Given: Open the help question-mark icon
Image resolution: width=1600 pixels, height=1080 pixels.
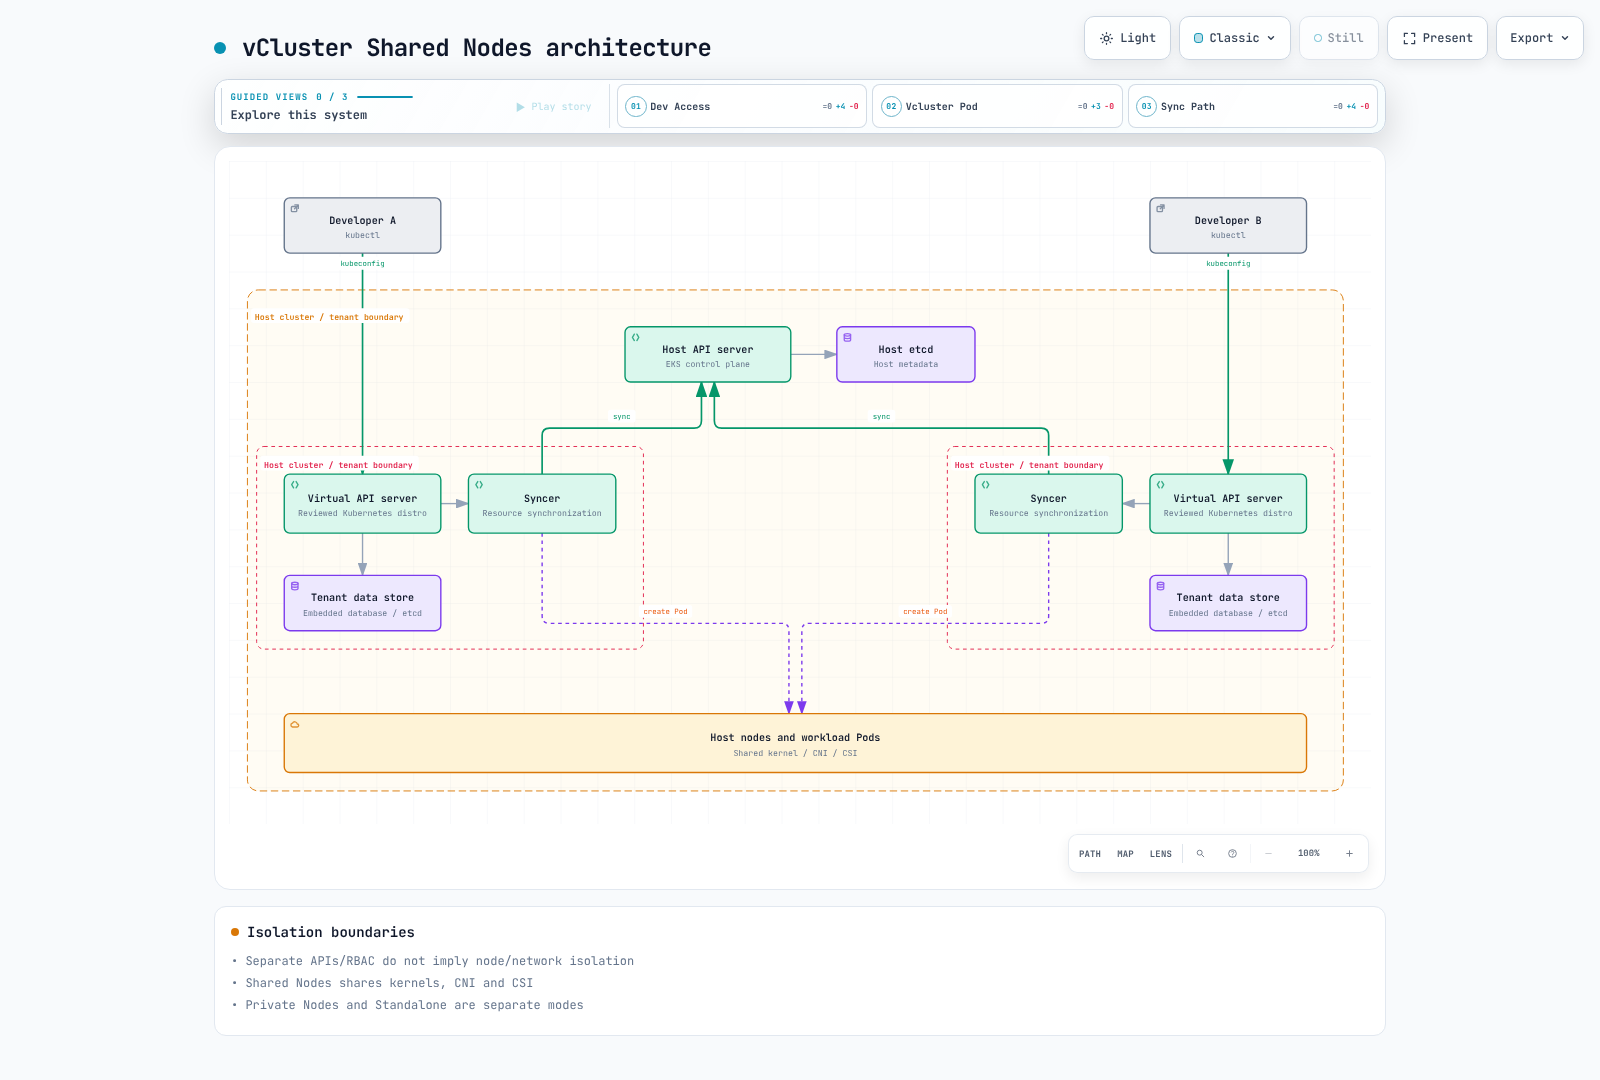Looking at the screenshot, I should (1232, 854).
